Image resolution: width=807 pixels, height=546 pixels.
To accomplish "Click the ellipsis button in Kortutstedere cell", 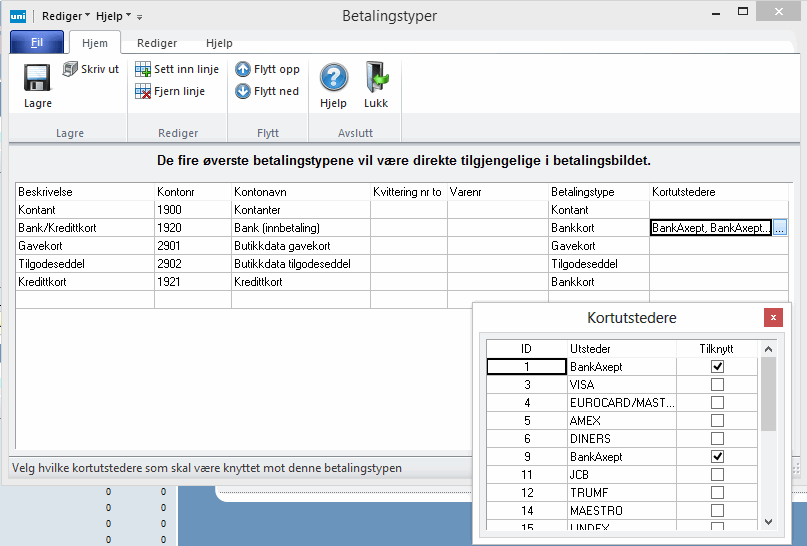I will click(780, 228).
